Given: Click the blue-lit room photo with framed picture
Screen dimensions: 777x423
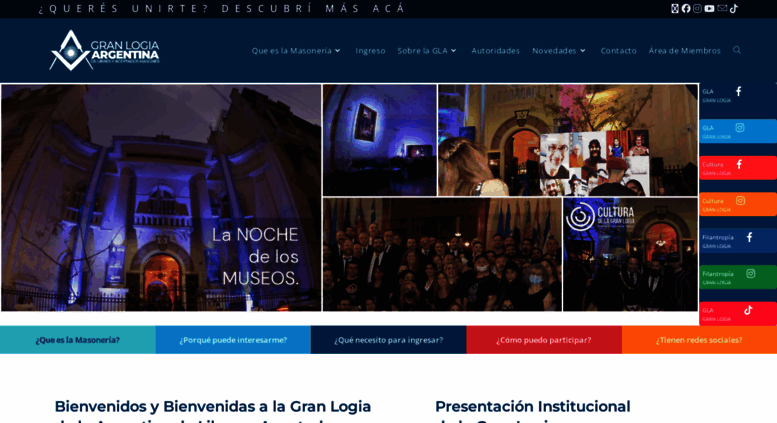Looking at the screenshot, I should click(380, 140).
